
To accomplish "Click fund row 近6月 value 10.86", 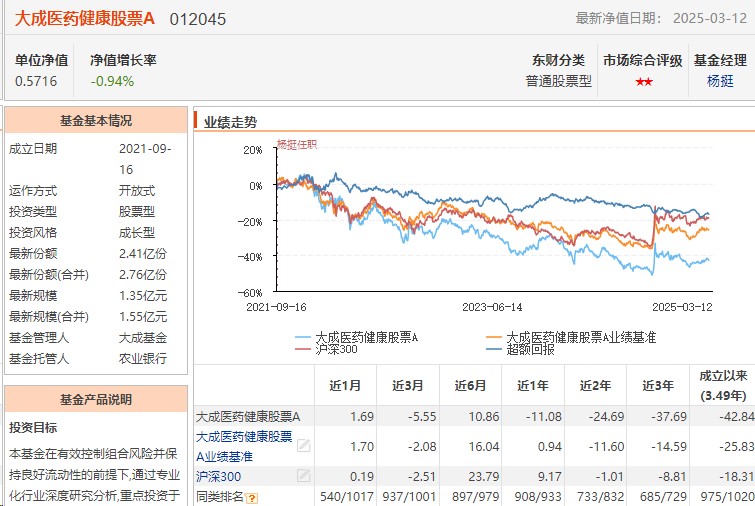I will [x=484, y=416].
